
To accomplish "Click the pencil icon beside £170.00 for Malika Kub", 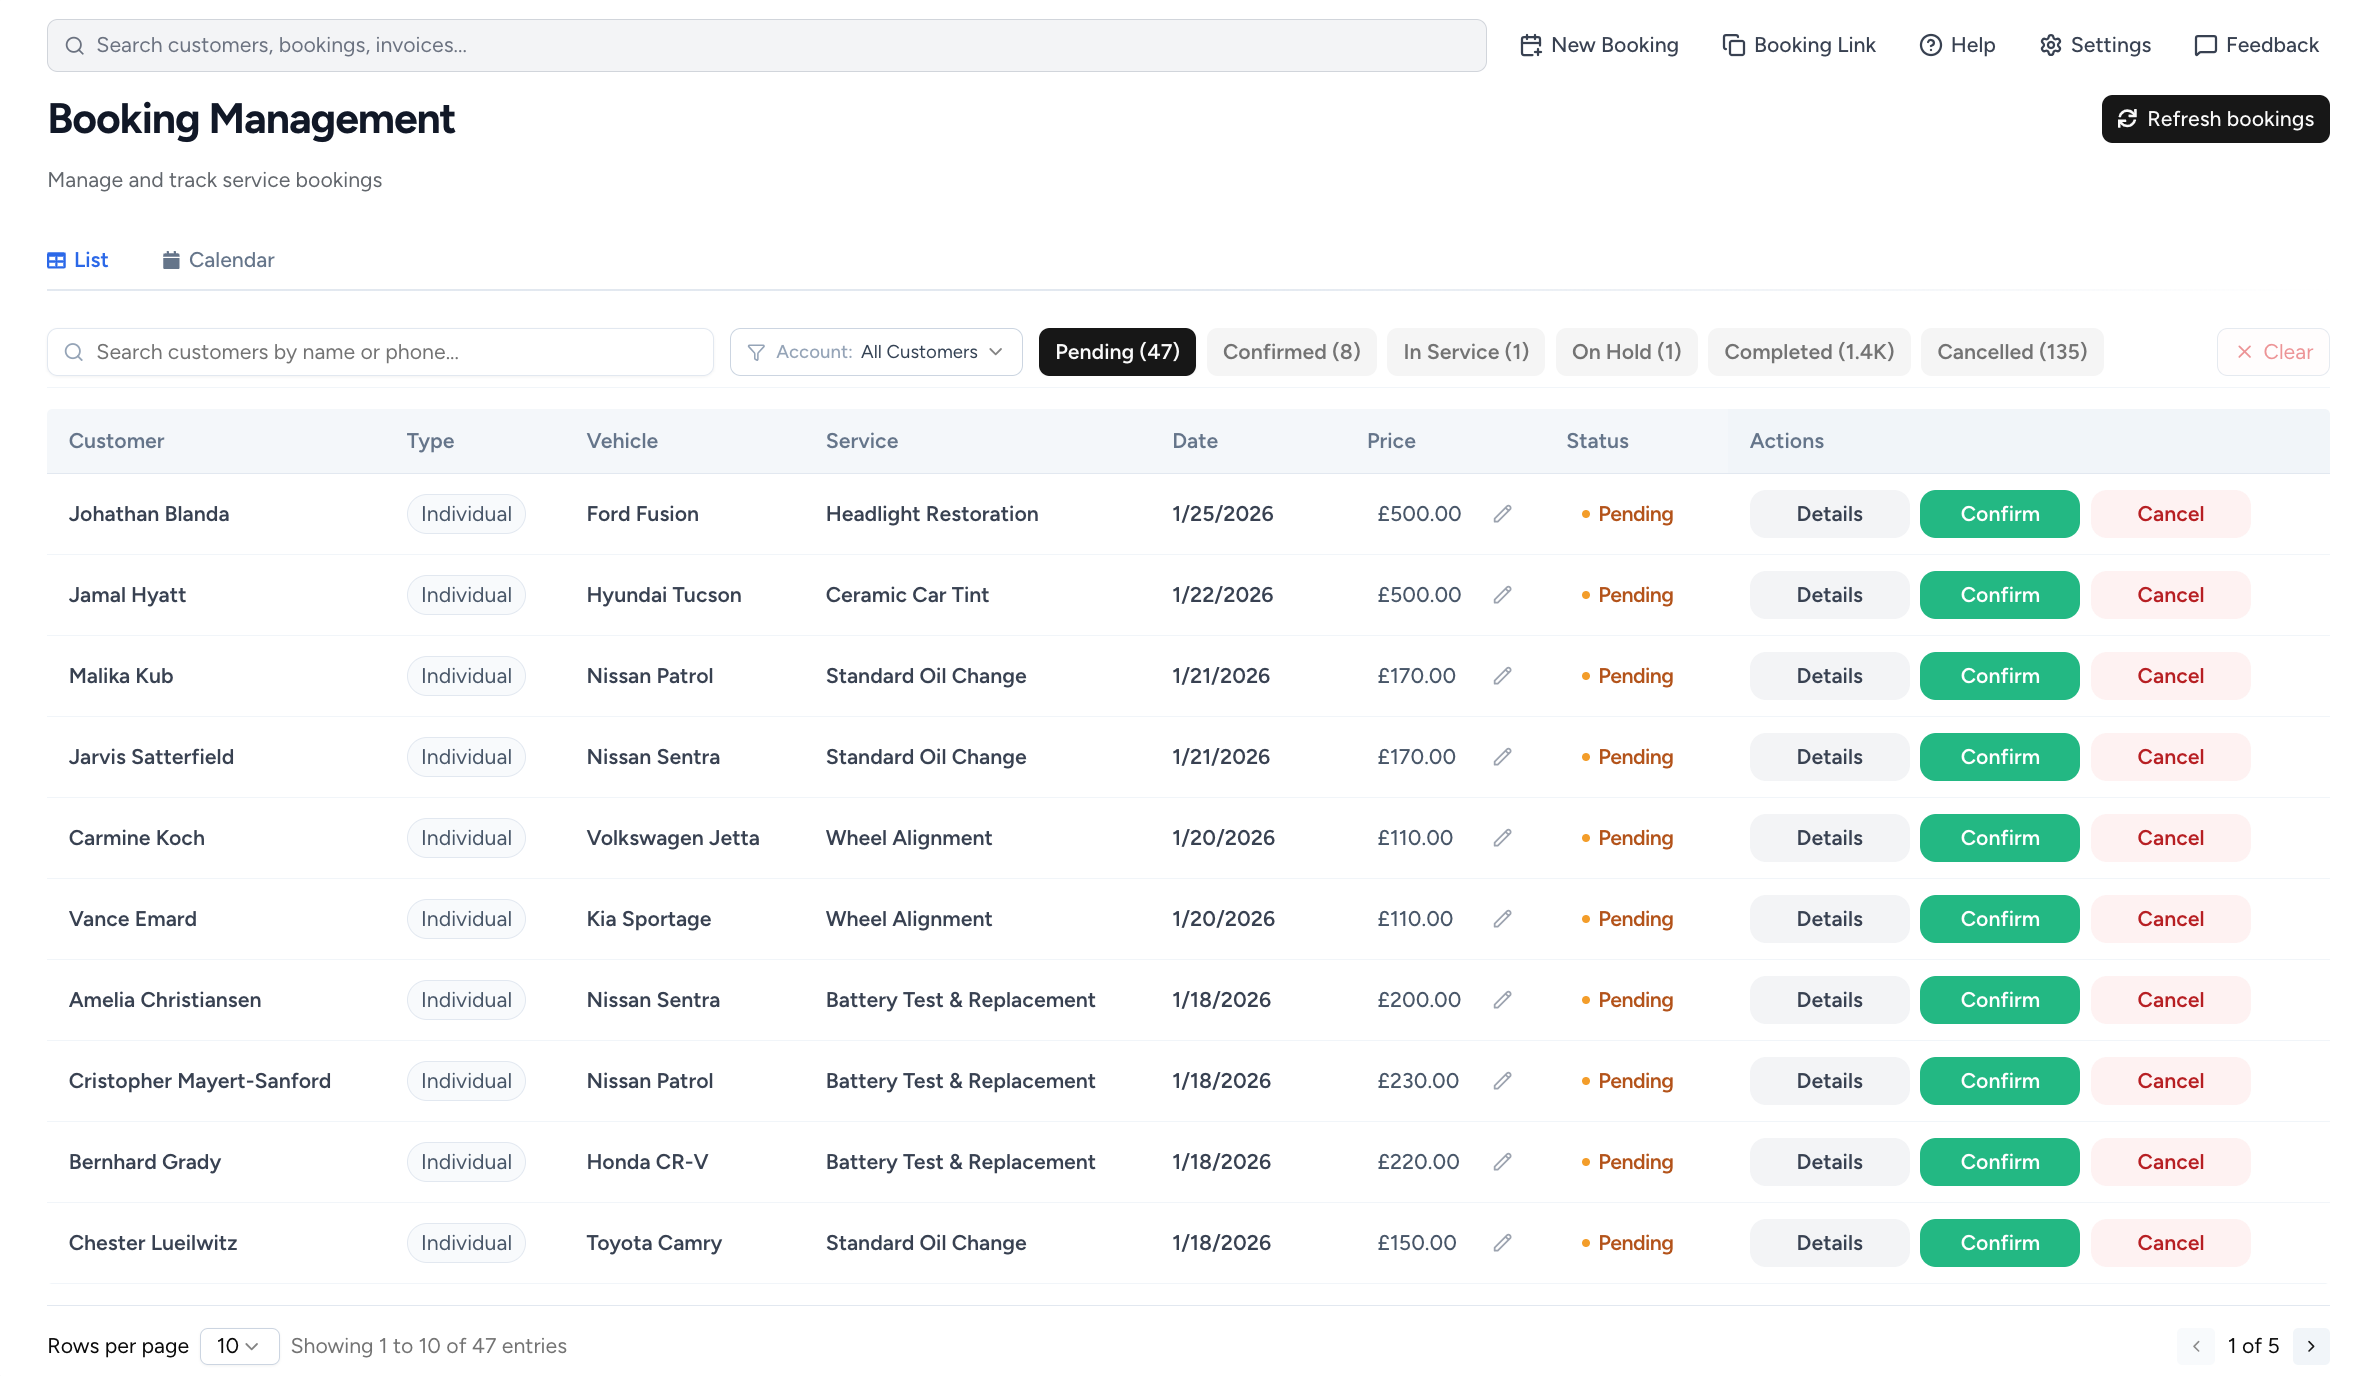I will pyautogui.click(x=1503, y=676).
